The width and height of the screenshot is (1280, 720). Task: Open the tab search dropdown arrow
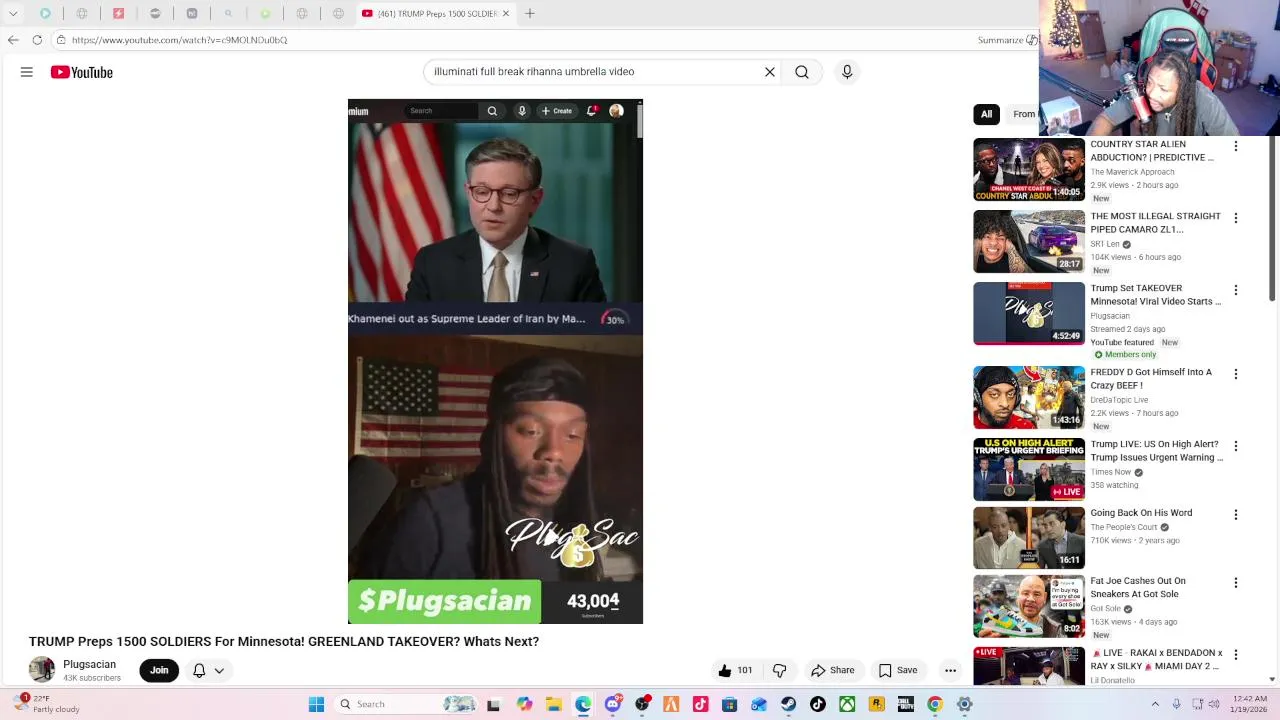(x=13, y=13)
